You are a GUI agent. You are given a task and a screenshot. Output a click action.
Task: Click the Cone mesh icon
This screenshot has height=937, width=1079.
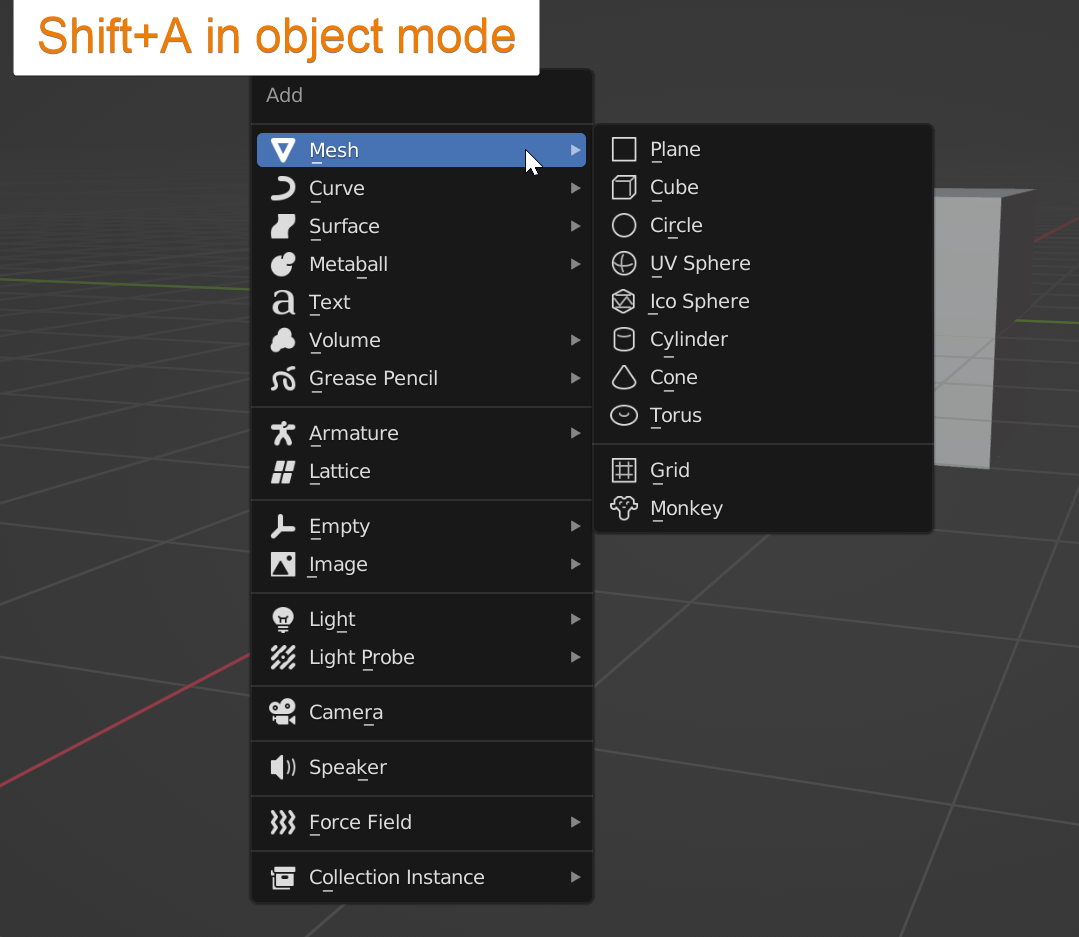tap(624, 377)
